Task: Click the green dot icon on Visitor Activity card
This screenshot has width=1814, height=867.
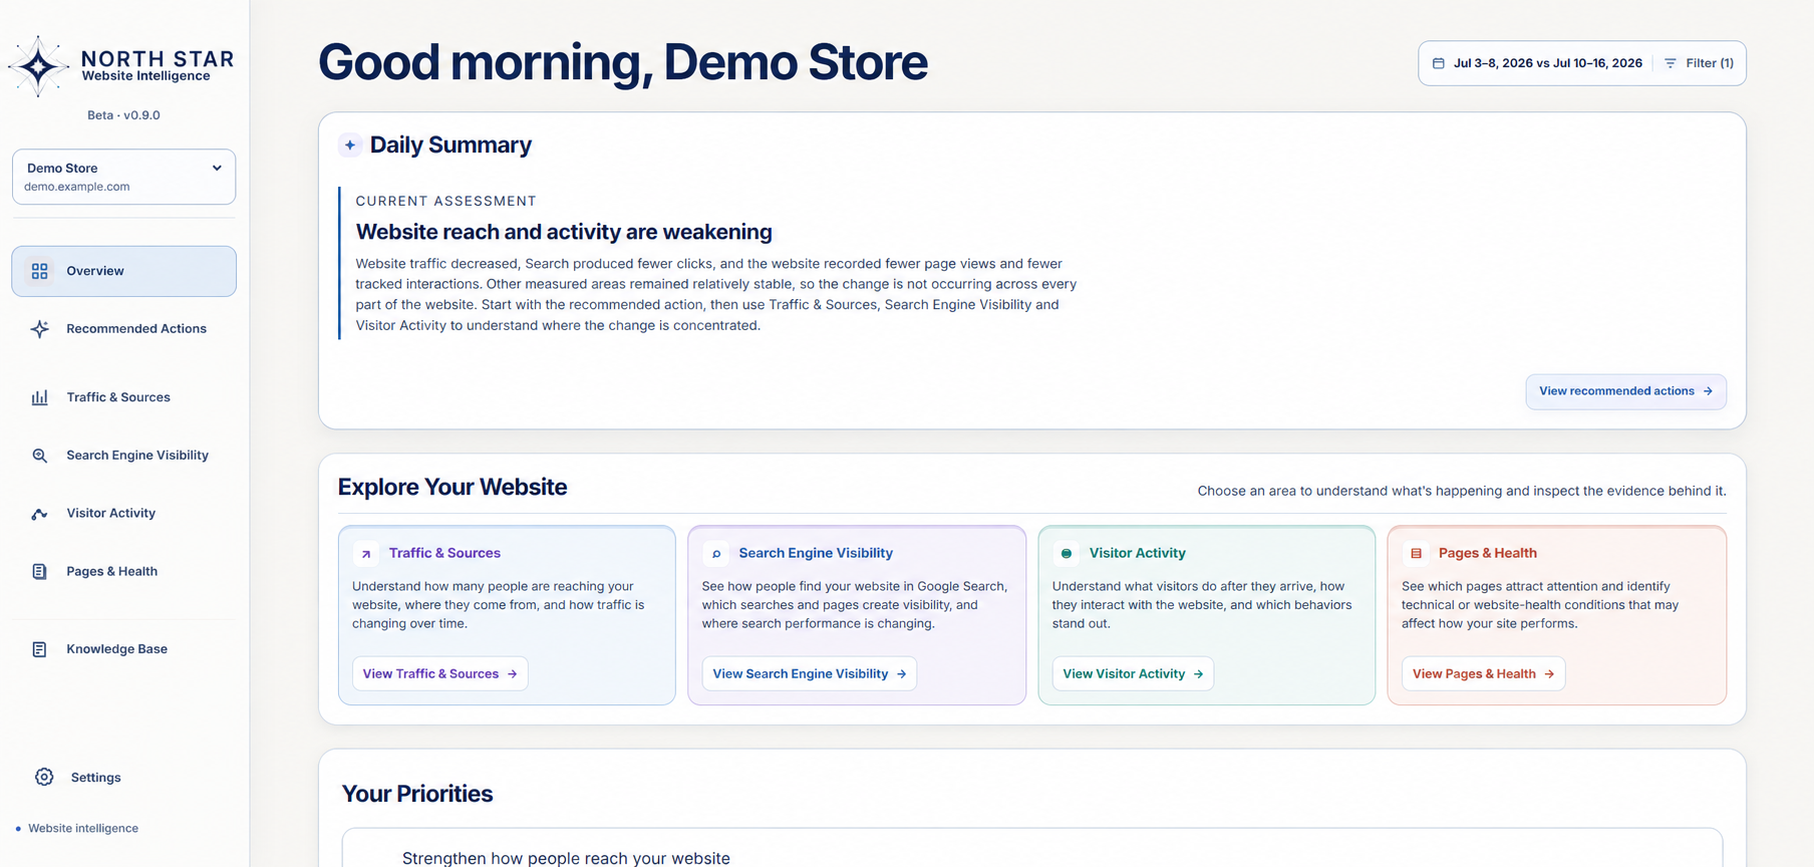Action: [x=1066, y=553]
